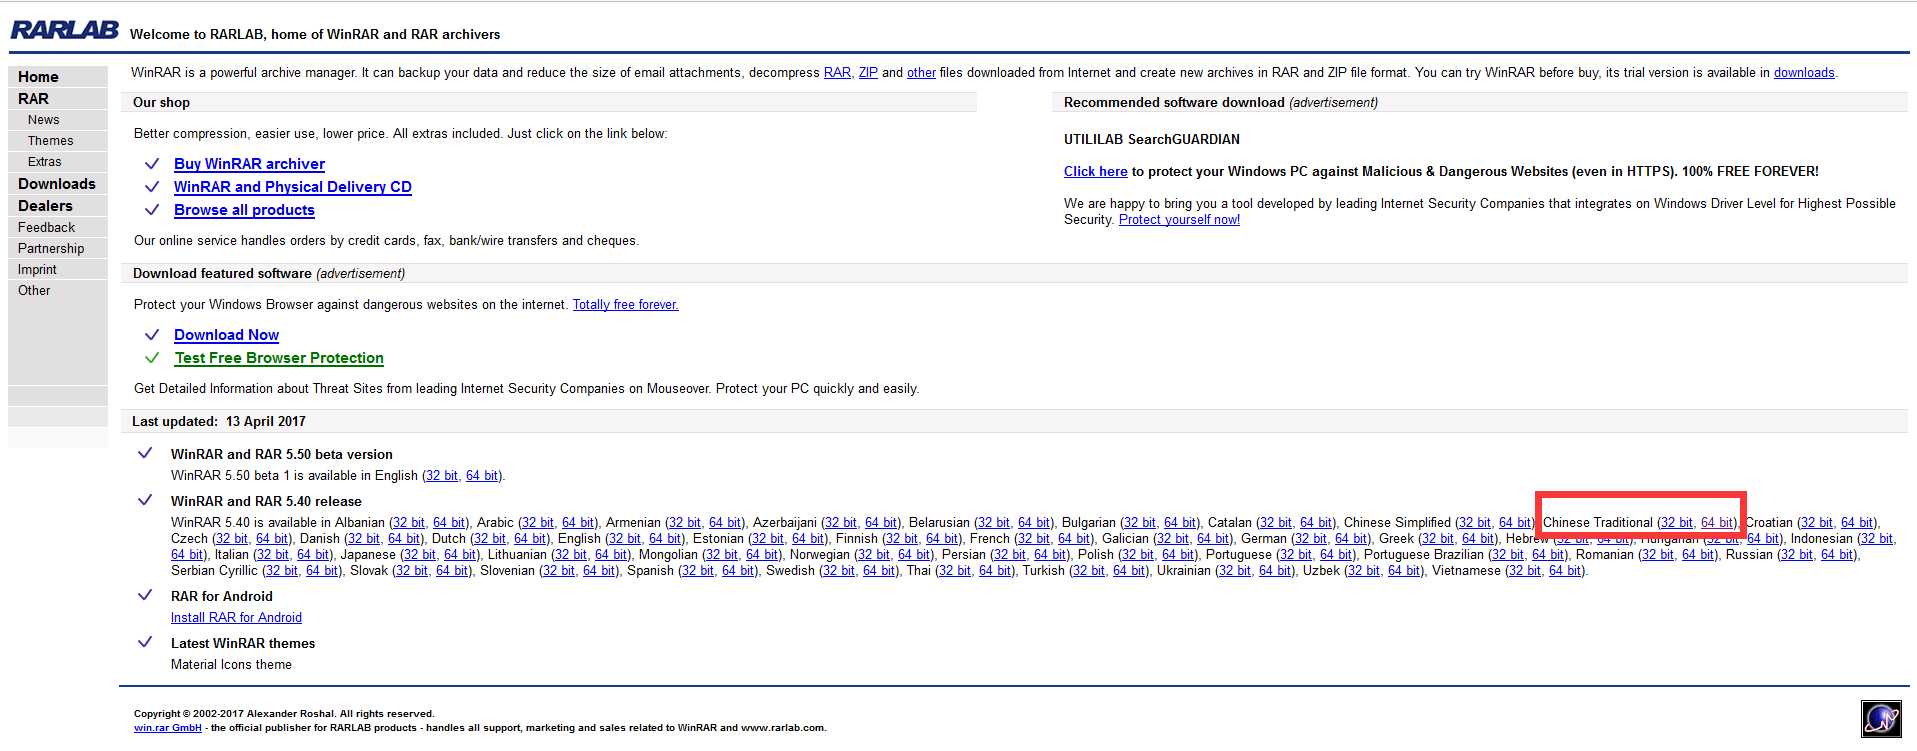Download English 64 bit WinRAR 5.40
The height and width of the screenshot is (751, 1917).
(x=665, y=539)
